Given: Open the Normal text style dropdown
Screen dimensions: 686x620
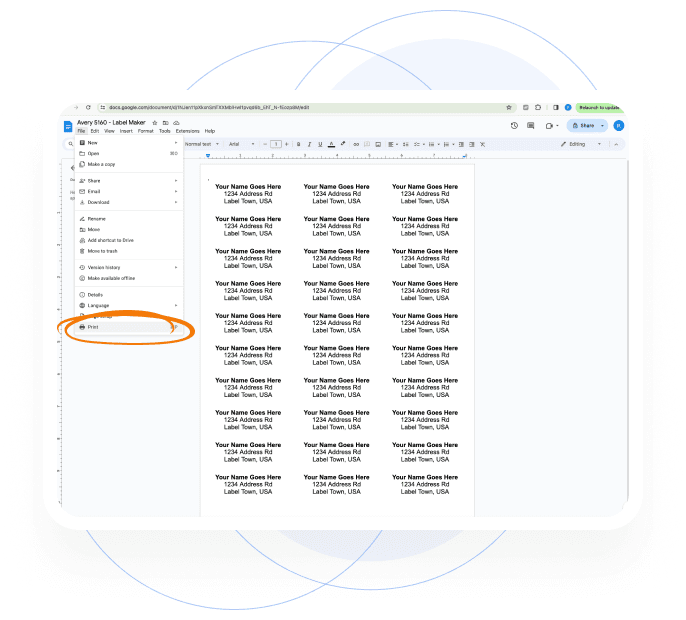Looking at the screenshot, I should [202, 144].
